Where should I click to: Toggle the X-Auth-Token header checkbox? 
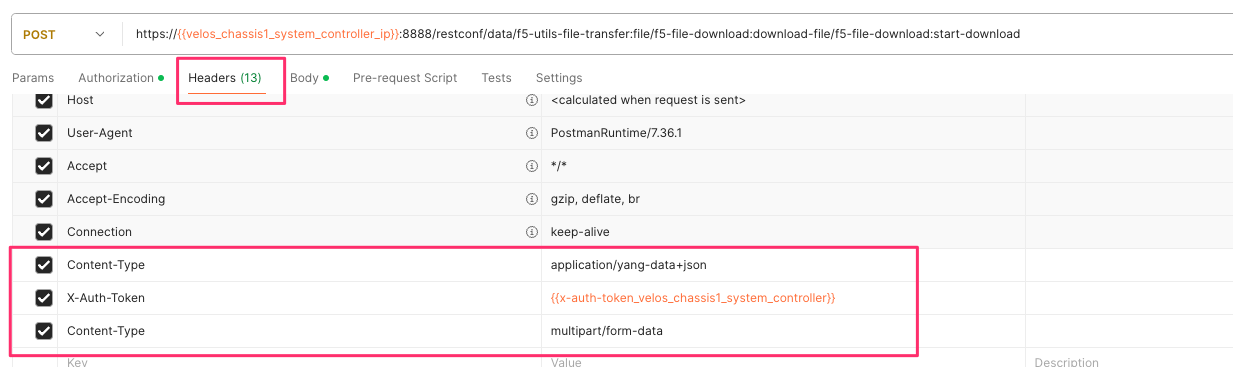tap(44, 298)
